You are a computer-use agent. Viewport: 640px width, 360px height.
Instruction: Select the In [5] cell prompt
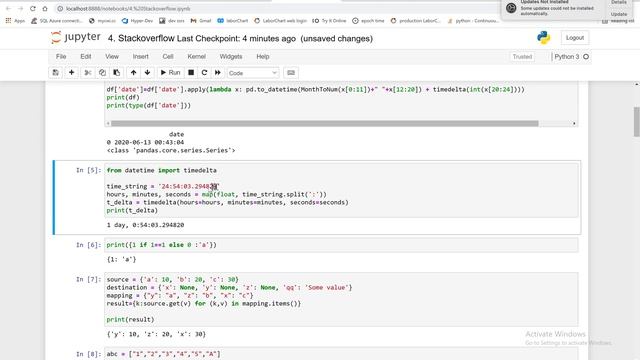click(x=88, y=170)
